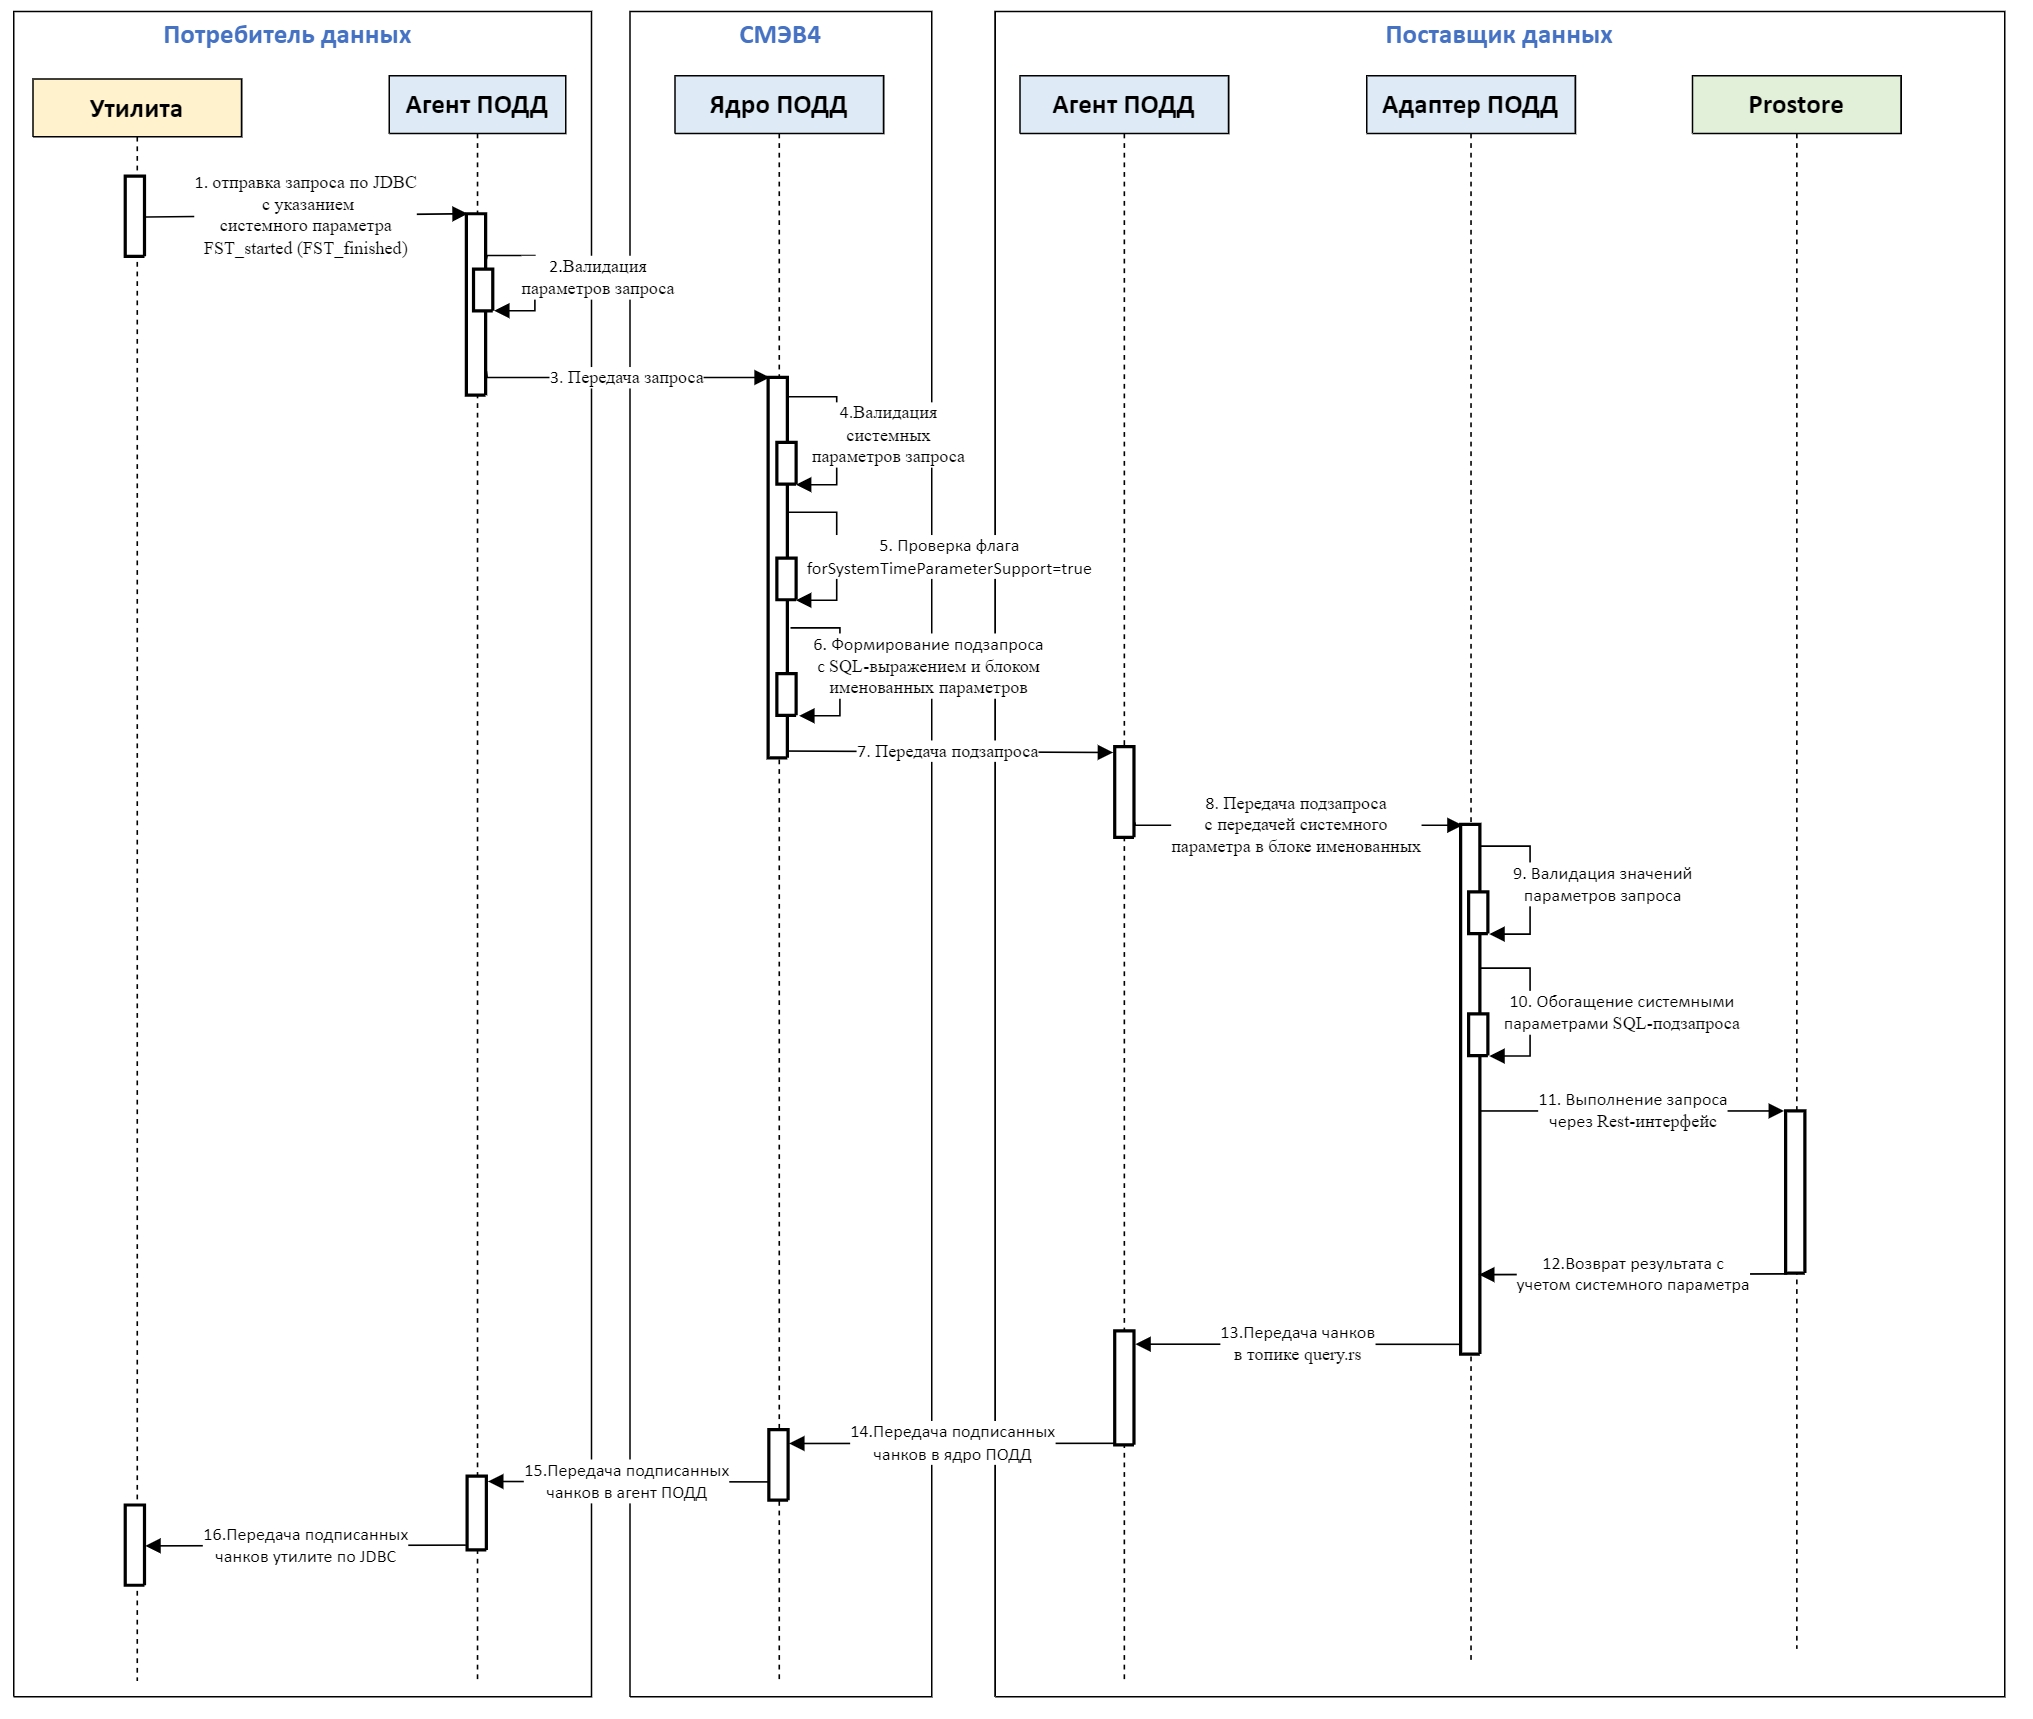The image size is (2033, 1719).
Task: Click the Ядро ПОДД participant box
Action: coord(778,105)
